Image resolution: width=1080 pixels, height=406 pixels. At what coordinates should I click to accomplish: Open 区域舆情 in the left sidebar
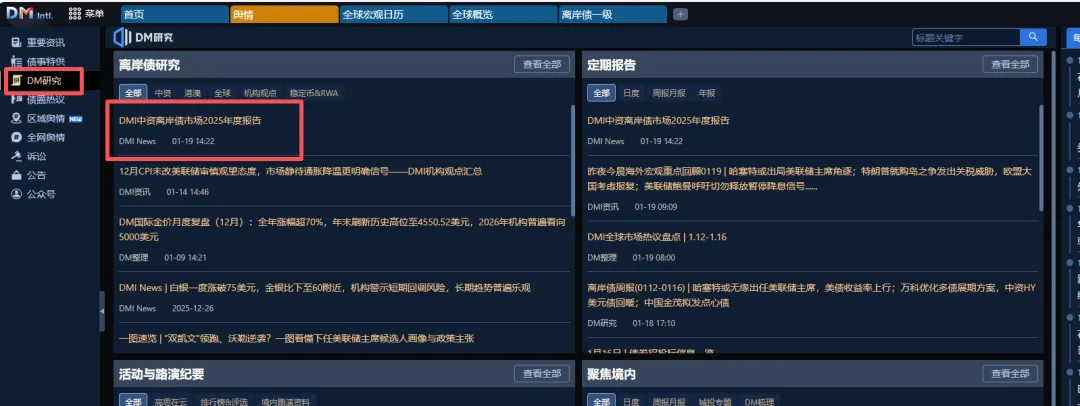tap(47, 119)
